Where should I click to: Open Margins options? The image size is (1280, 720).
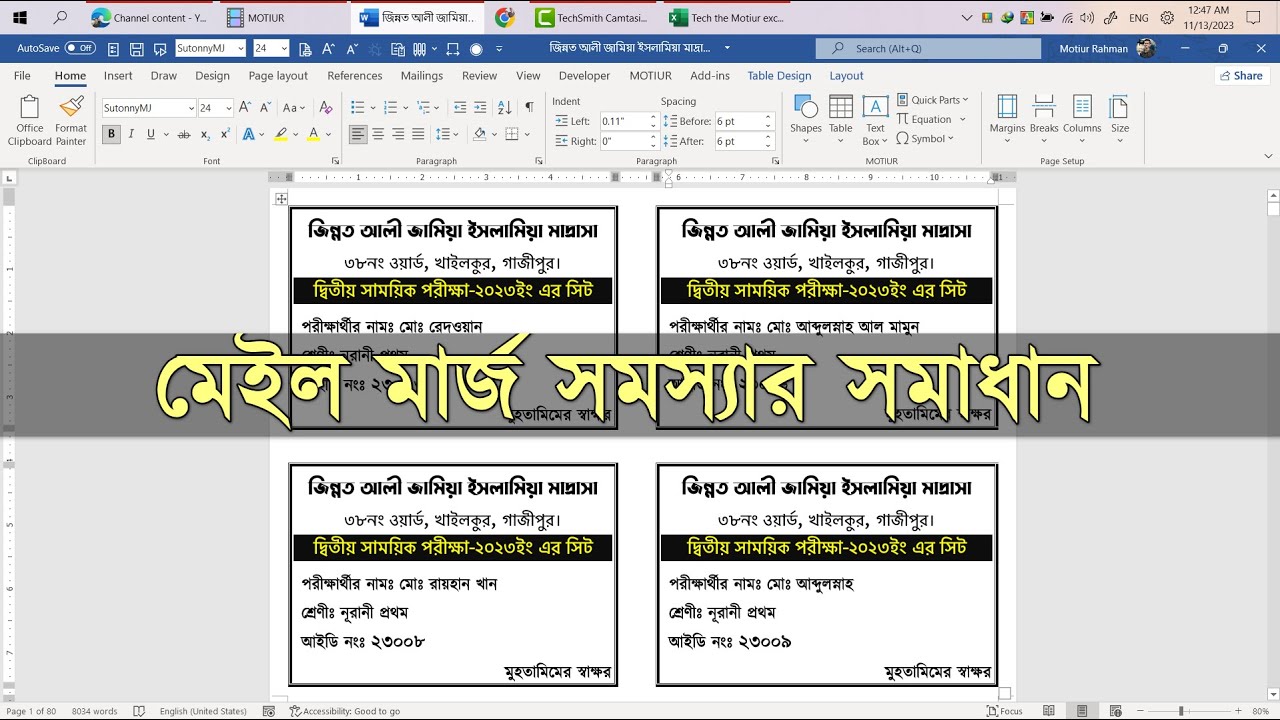tap(1007, 120)
